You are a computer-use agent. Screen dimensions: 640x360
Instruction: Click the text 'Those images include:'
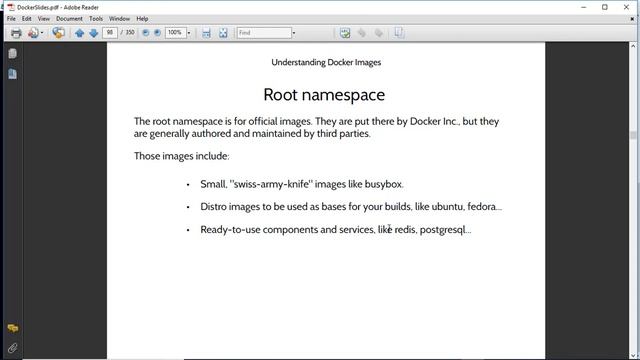pyautogui.click(x=182, y=156)
